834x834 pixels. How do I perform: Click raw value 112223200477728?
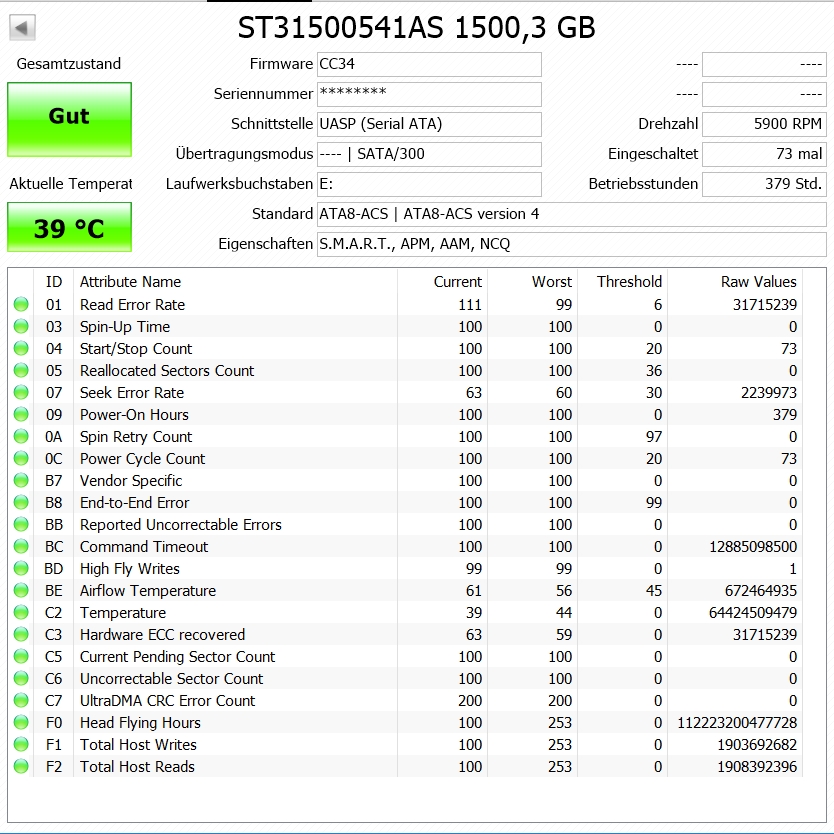point(737,723)
